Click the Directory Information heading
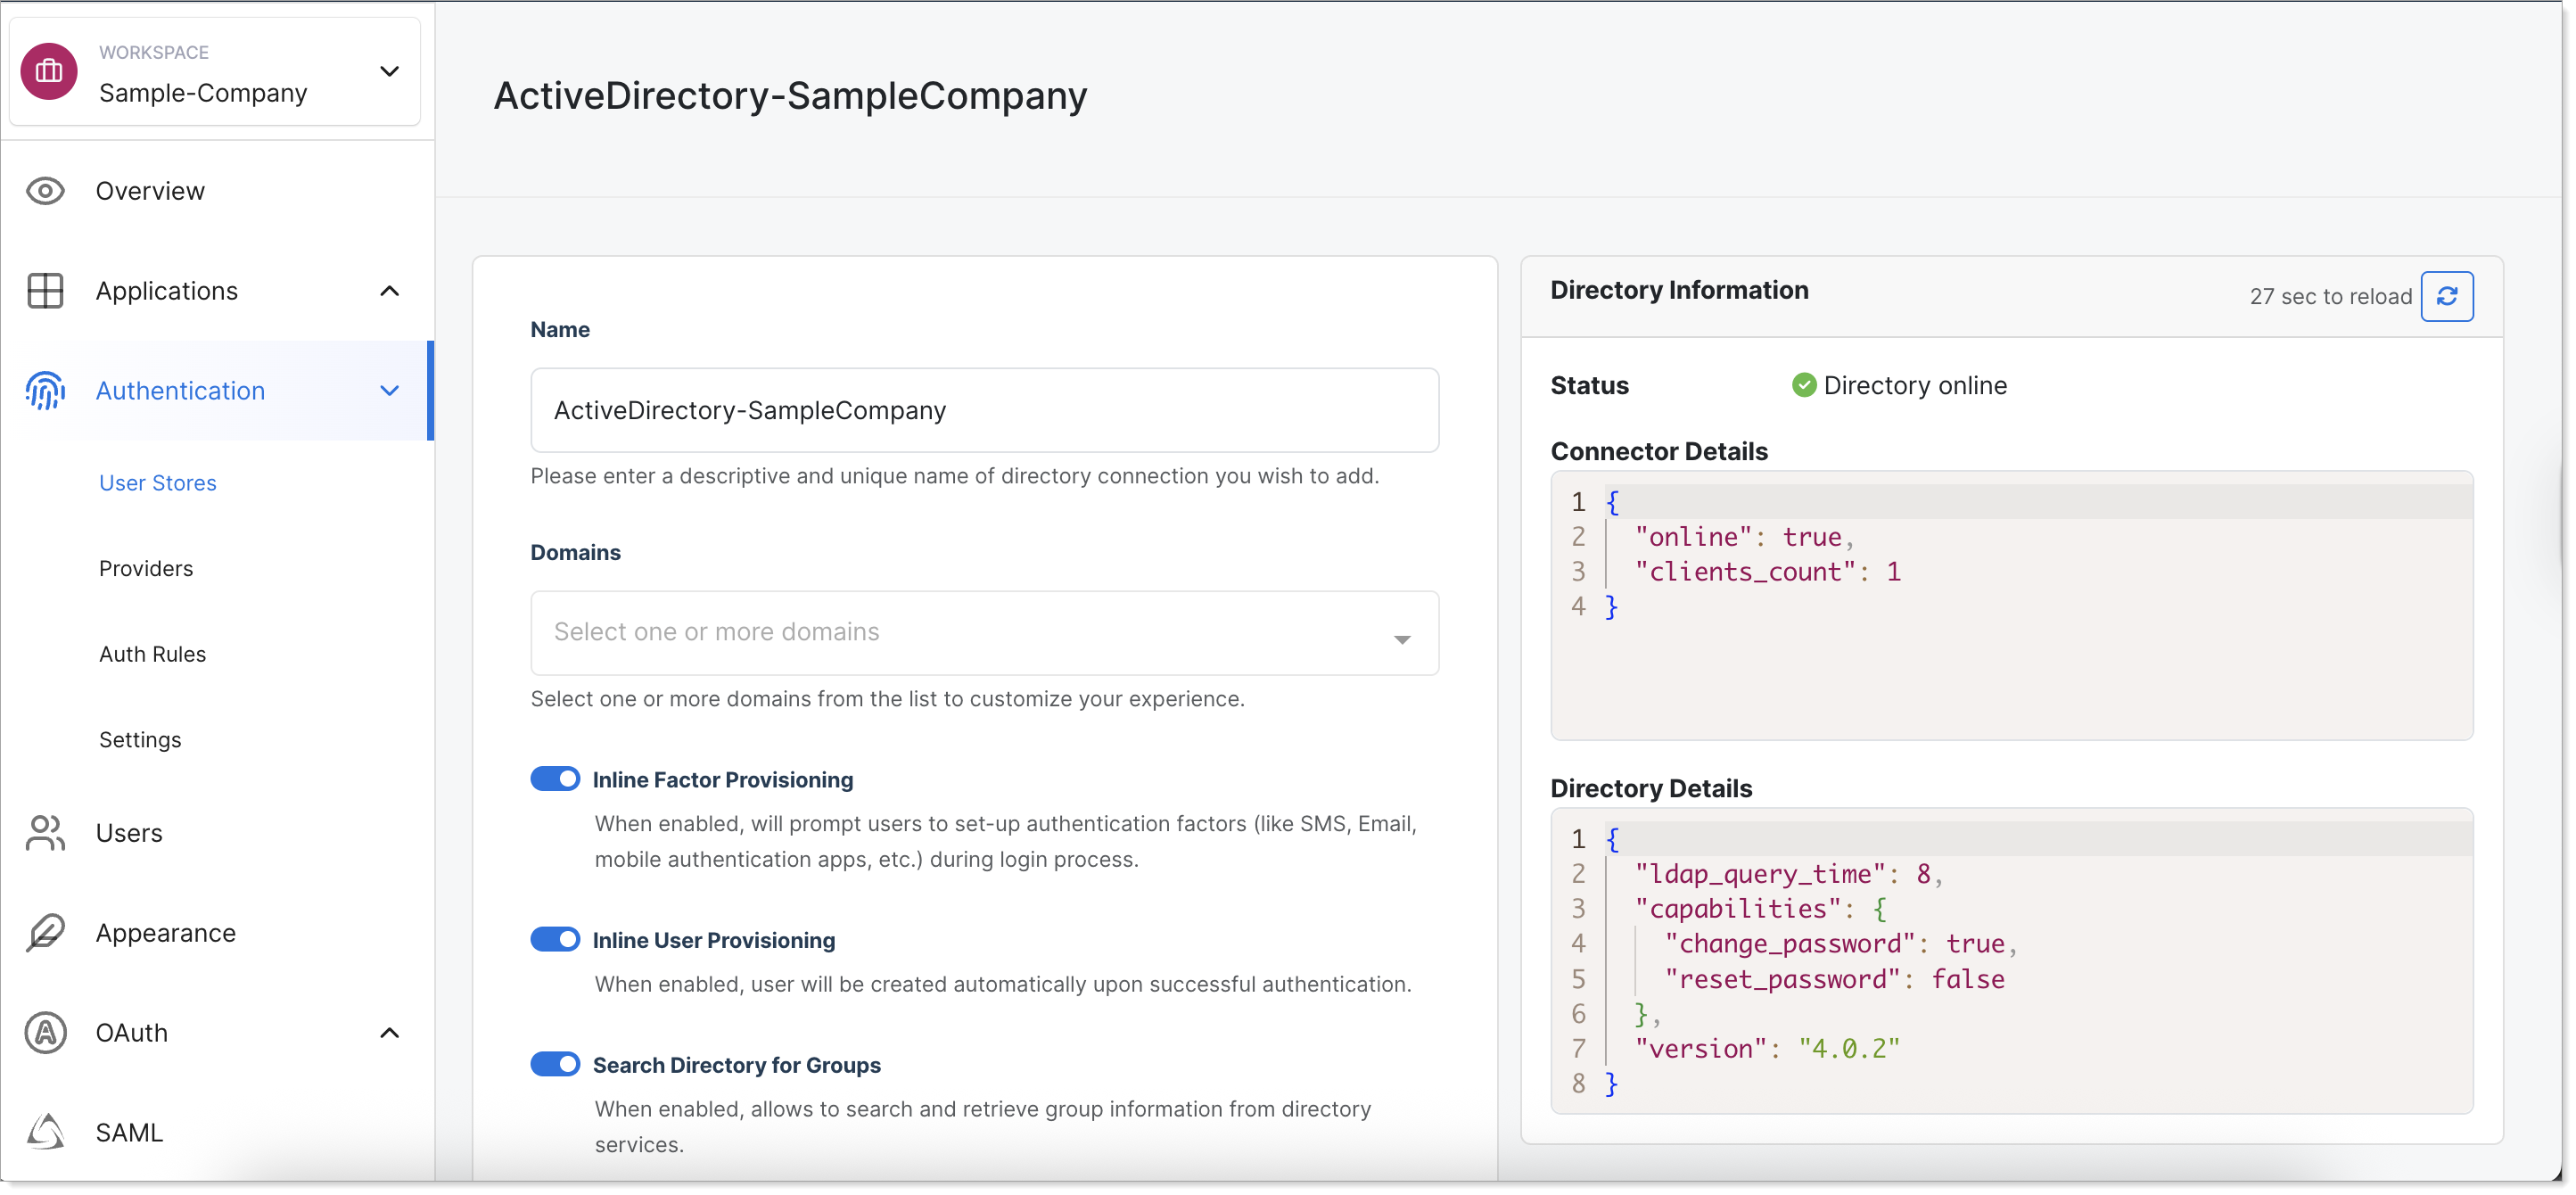This screenshot has width=2576, height=1195. pos(1679,290)
